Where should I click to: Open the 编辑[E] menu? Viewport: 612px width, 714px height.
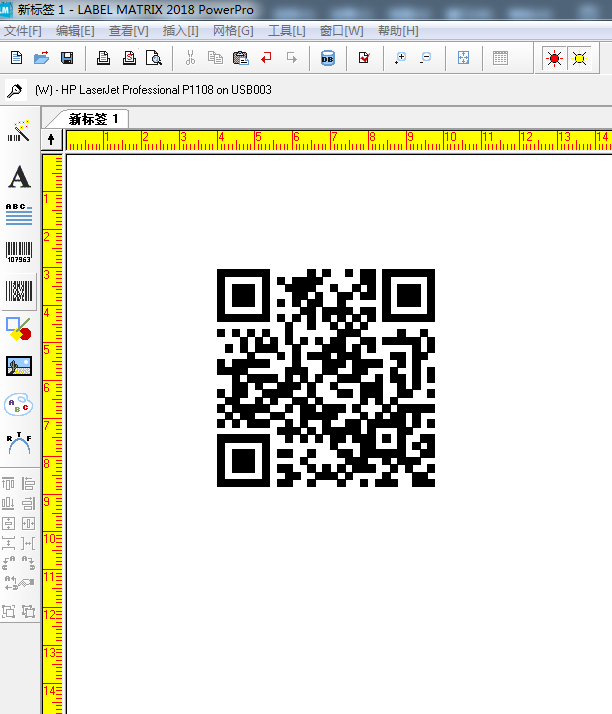(75, 31)
